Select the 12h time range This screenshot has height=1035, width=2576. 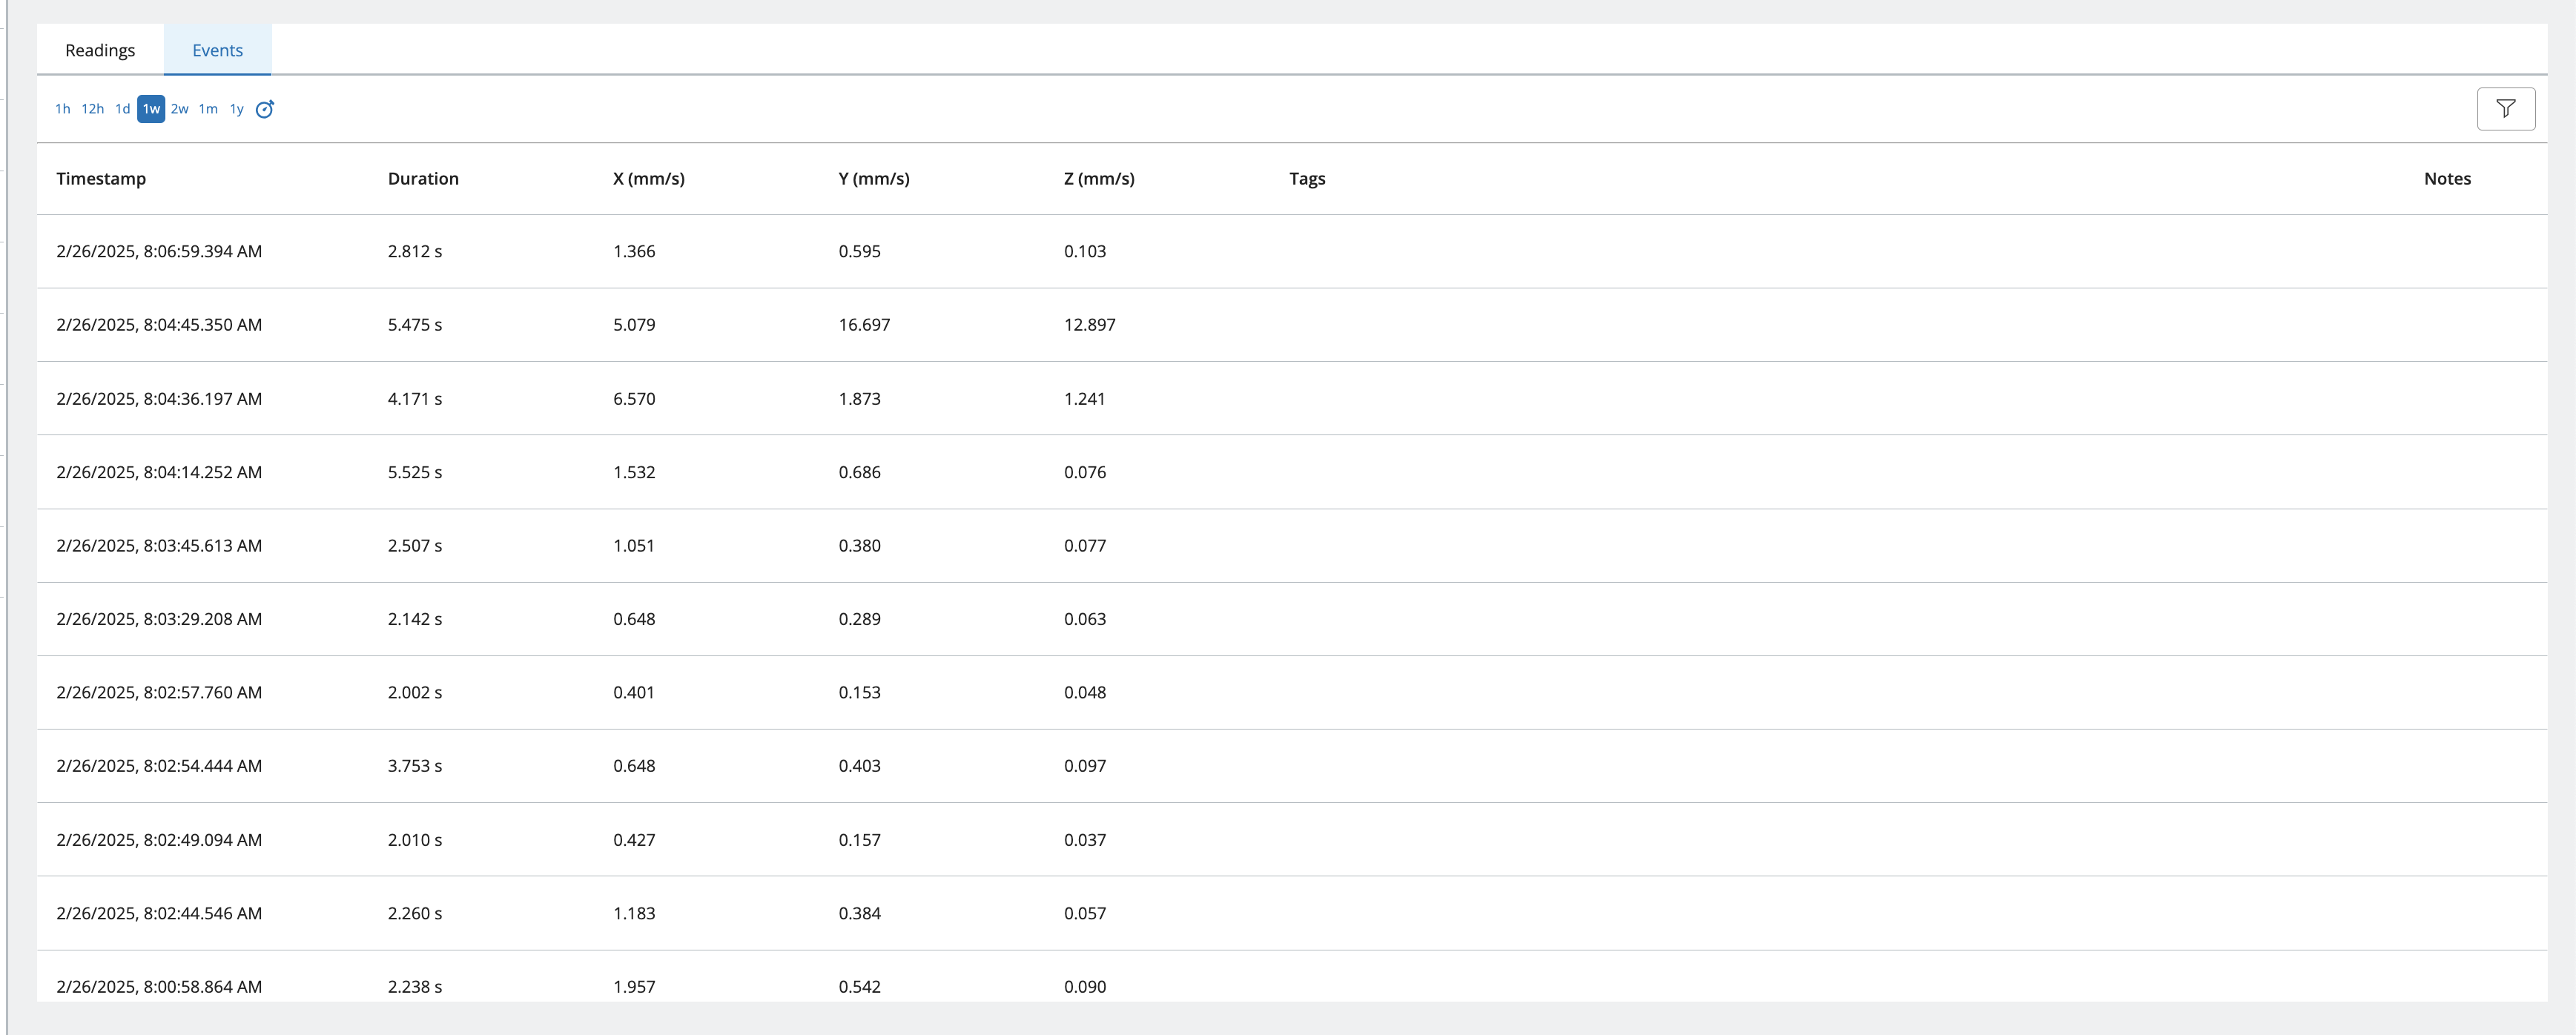point(93,109)
